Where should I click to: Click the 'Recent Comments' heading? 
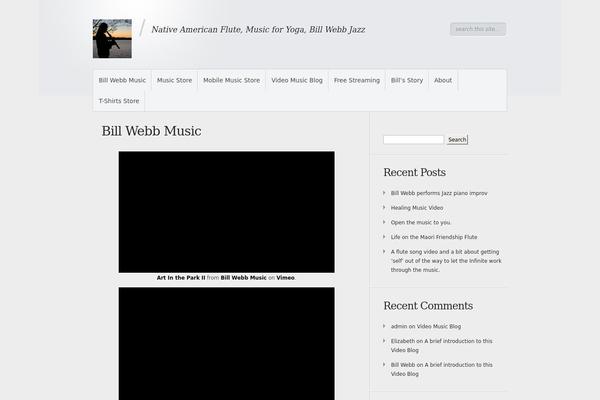click(428, 305)
